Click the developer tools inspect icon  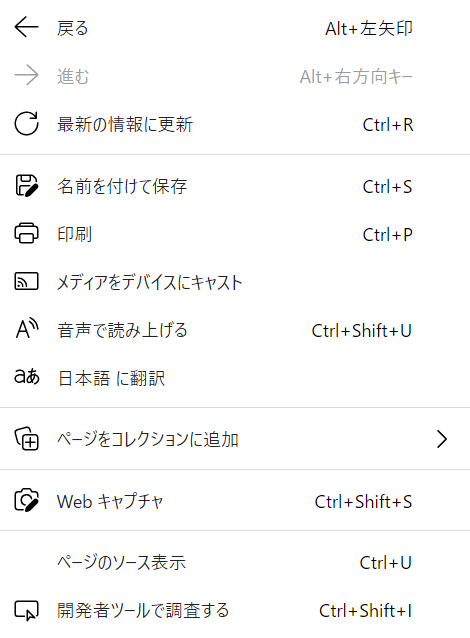point(26,611)
